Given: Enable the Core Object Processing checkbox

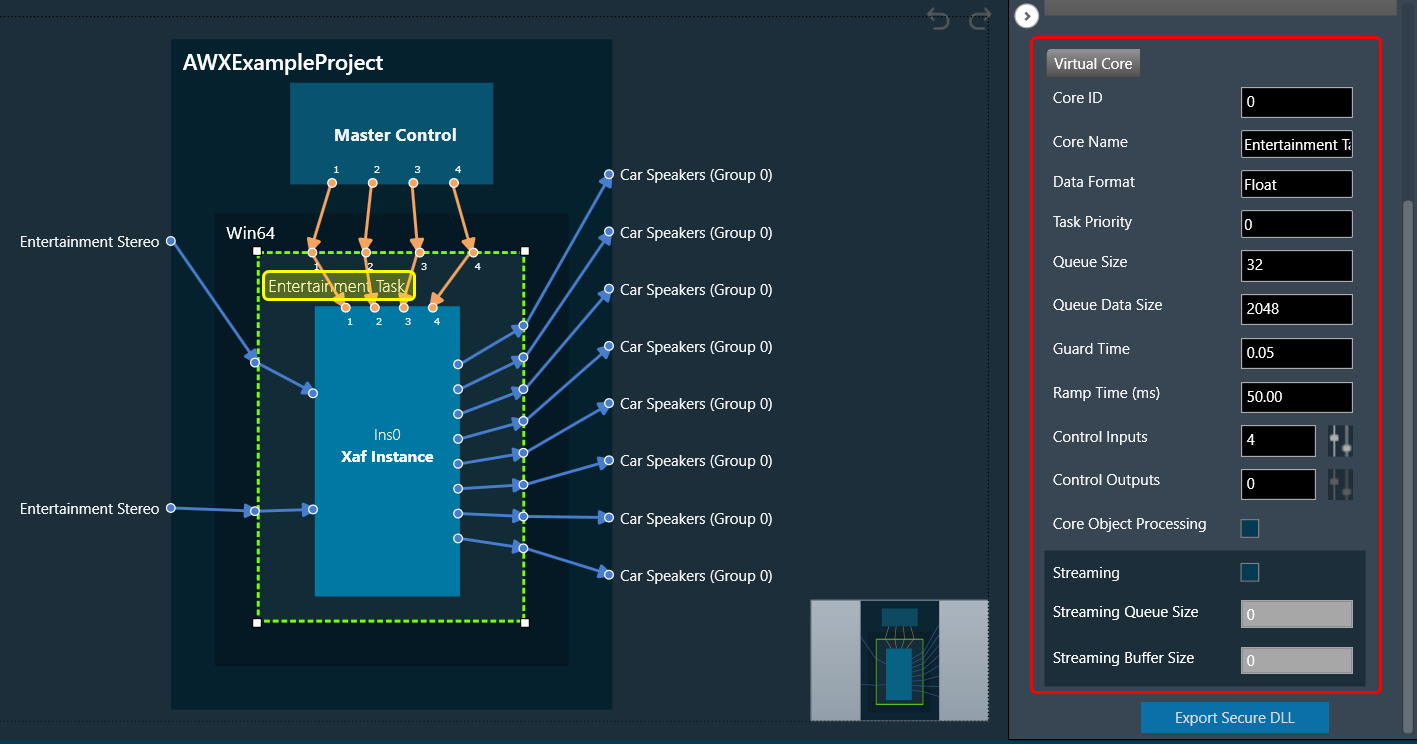Looking at the screenshot, I should tap(1249, 528).
